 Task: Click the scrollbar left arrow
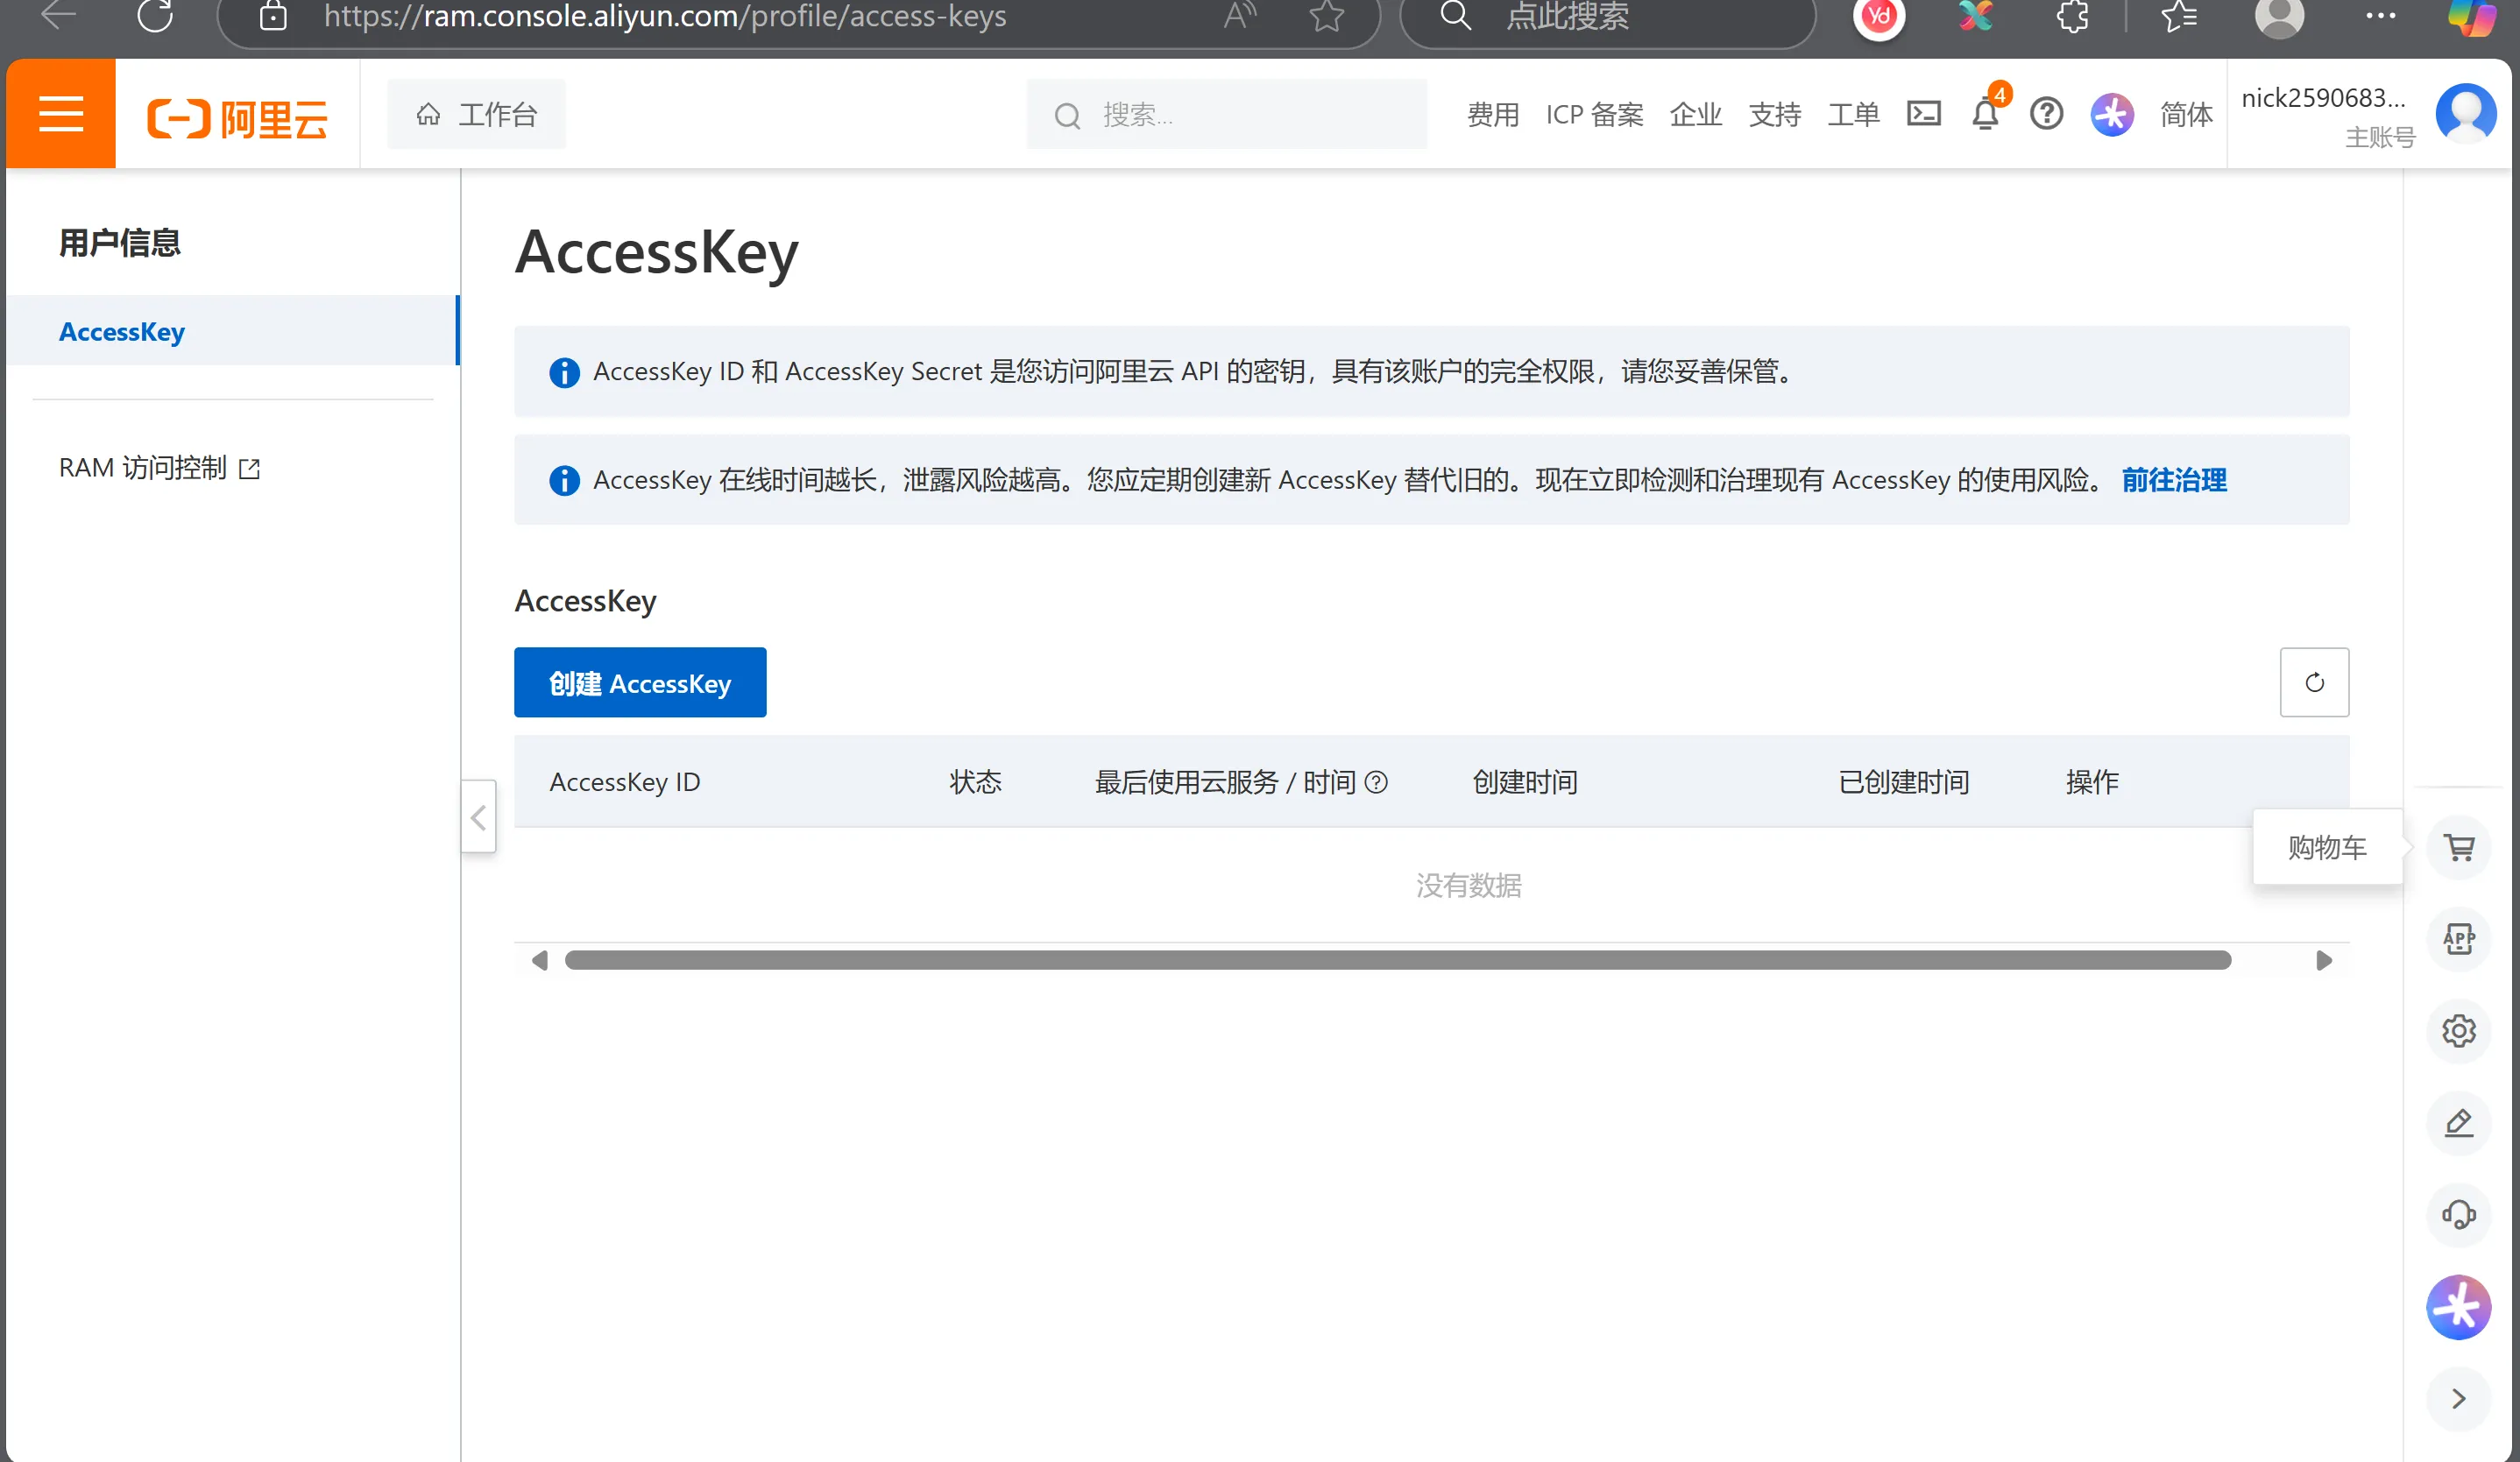[x=539, y=960]
